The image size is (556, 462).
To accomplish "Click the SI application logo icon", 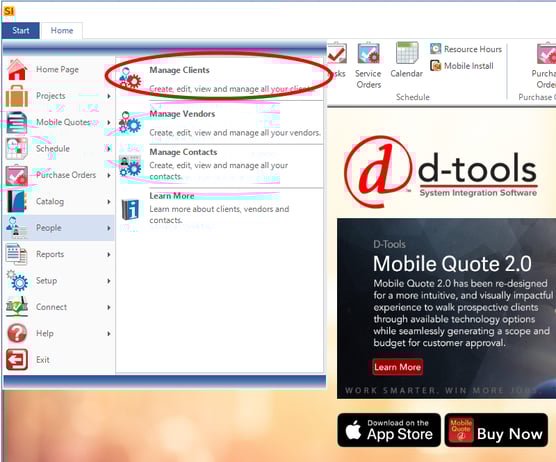I will coord(9,11).
